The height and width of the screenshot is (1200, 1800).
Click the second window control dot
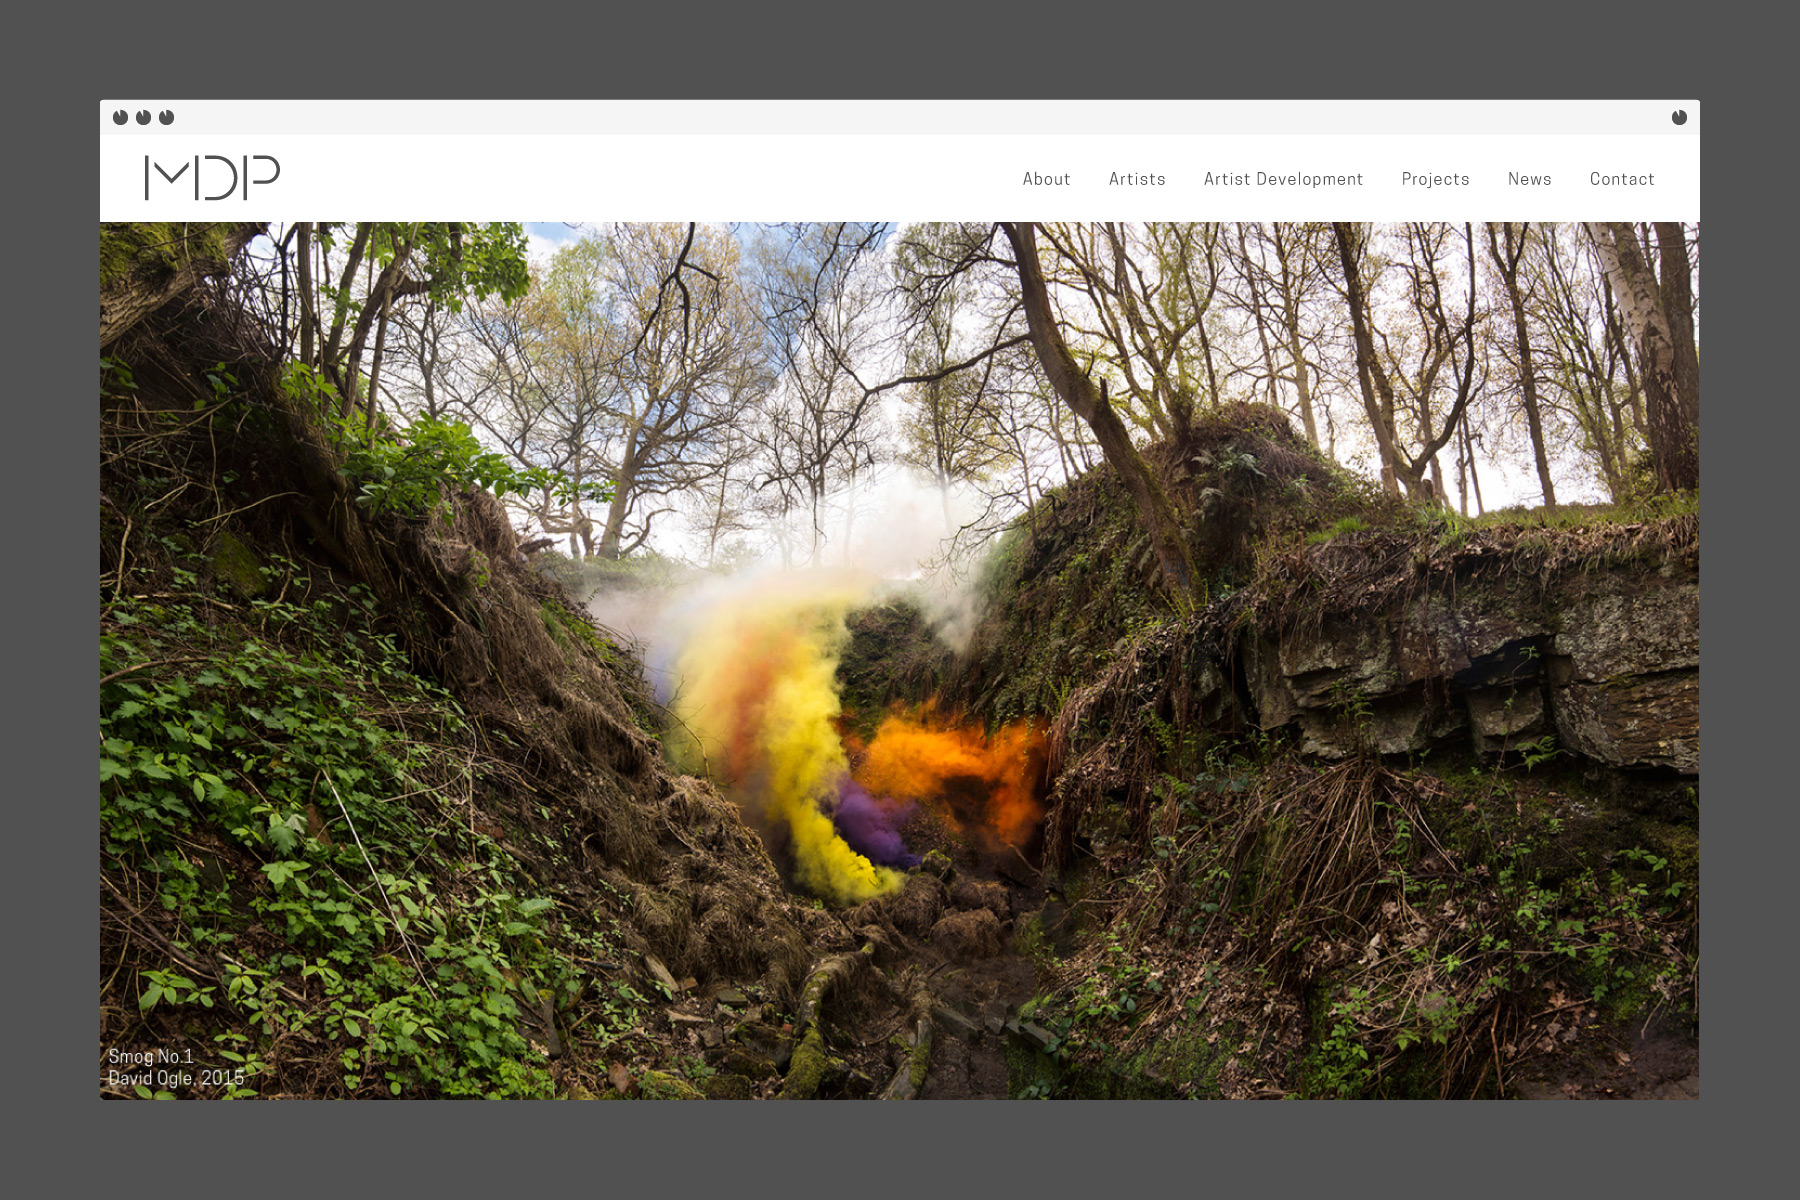tap(143, 117)
